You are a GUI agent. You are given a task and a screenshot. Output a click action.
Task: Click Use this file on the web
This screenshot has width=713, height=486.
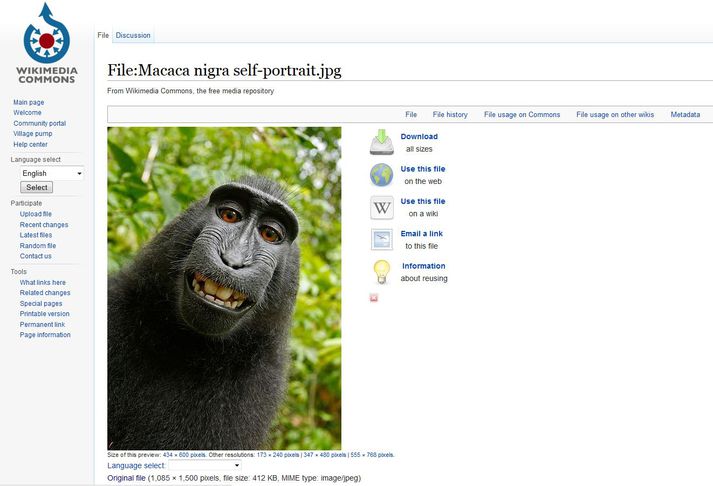pyautogui.click(x=423, y=175)
